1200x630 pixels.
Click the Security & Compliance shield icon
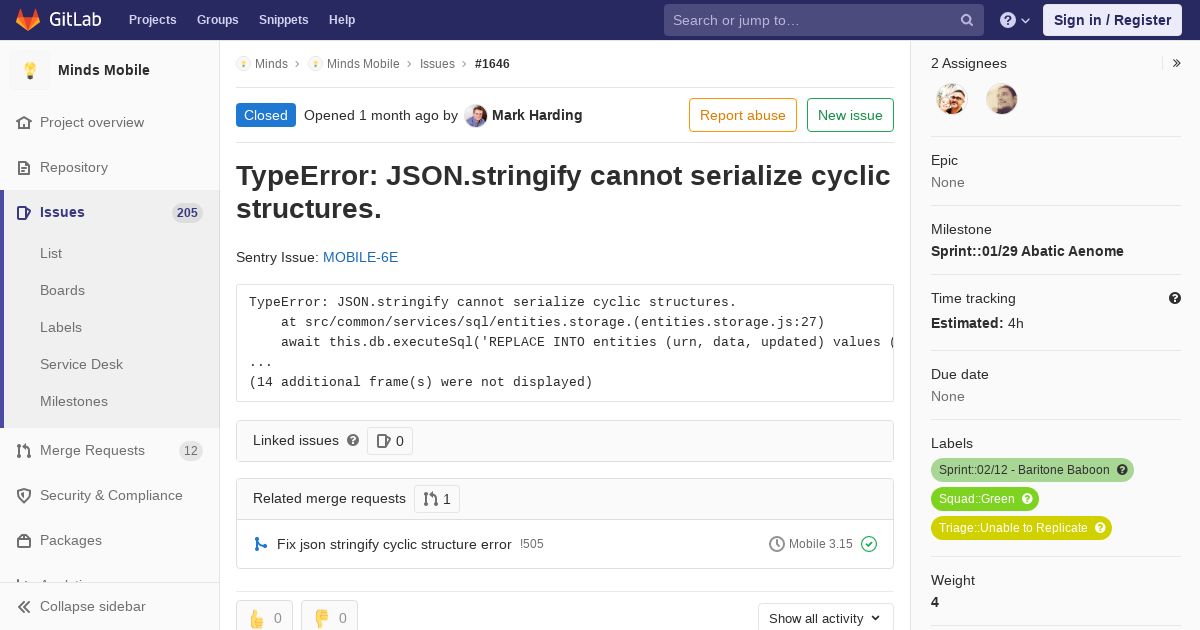pyautogui.click(x=24, y=496)
